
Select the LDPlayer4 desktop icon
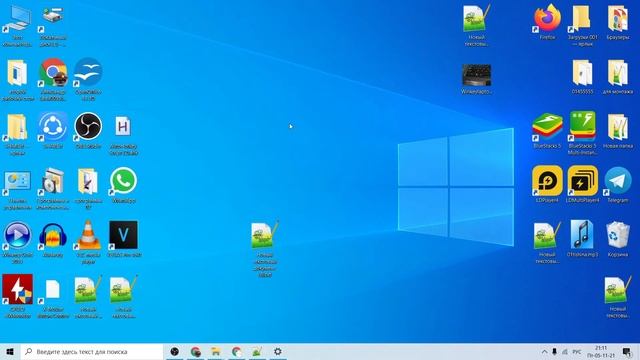(x=547, y=181)
